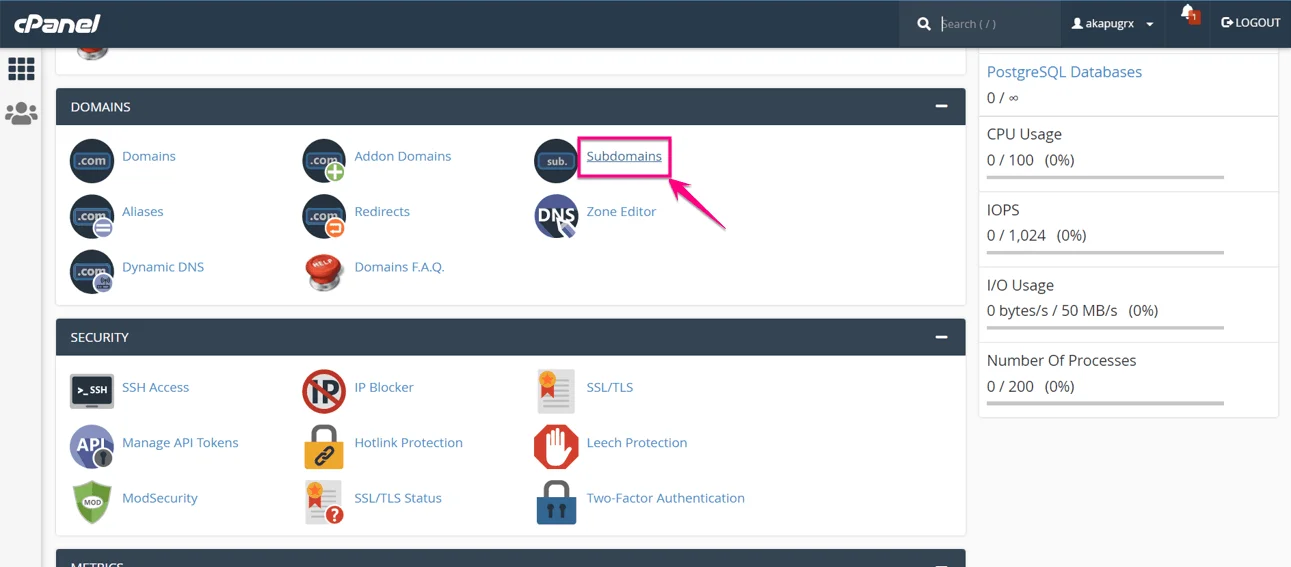The image size is (1291, 567).
Task: Open the Dynamic DNS icon
Action: click(x=92, y=271)
